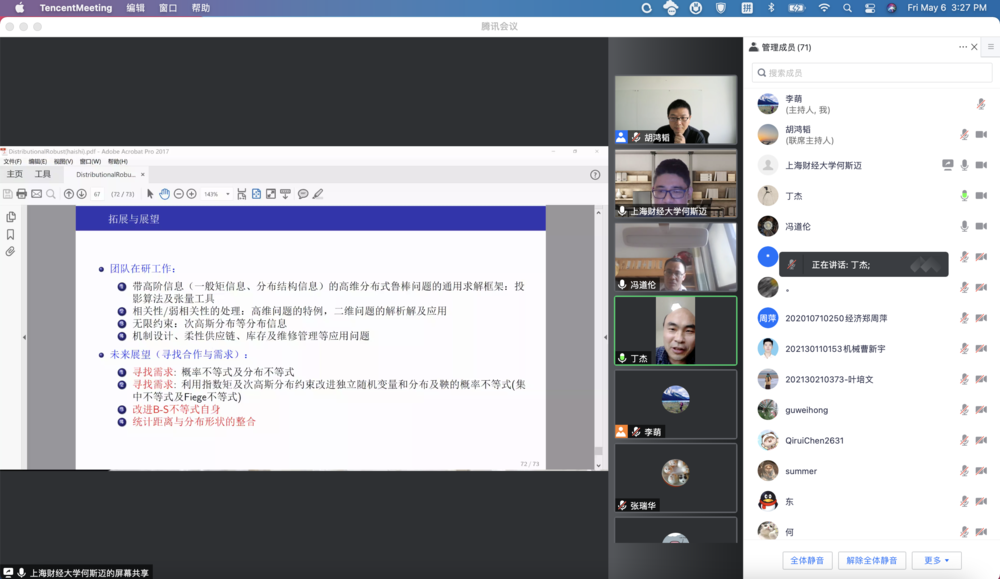This screenshot has width=1000, height=579.
Task: Click the Zoom Out magnifier icon
Action: pos(179,192)
